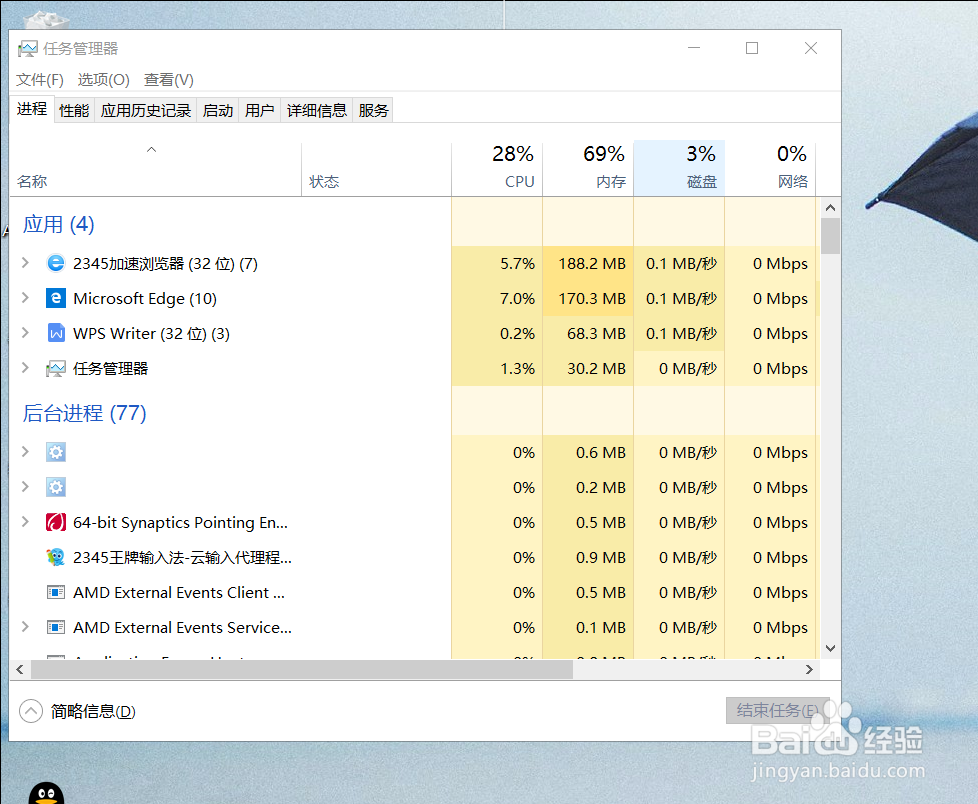Image resolution: width=978 pixels, height=804 pixels.
Task: Select the 进程 tab
Action: (32, 109)
